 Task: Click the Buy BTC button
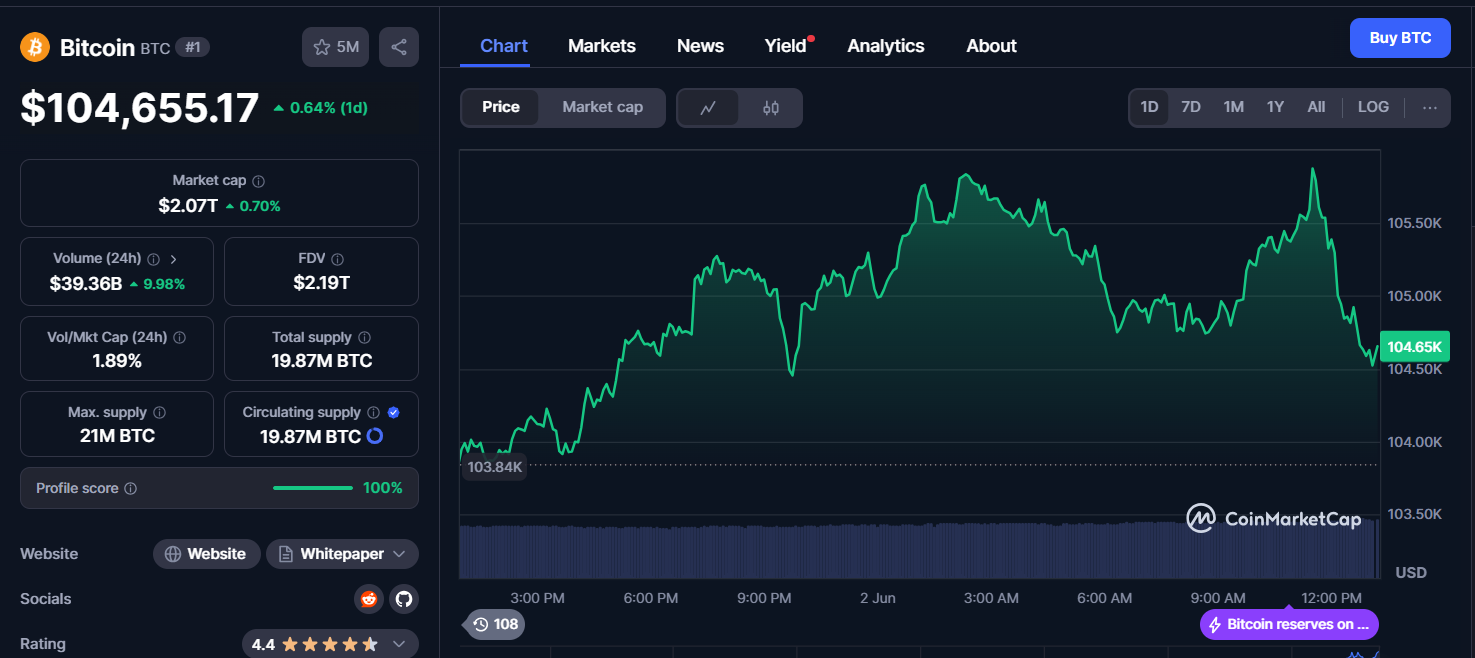coord(1399,38)
